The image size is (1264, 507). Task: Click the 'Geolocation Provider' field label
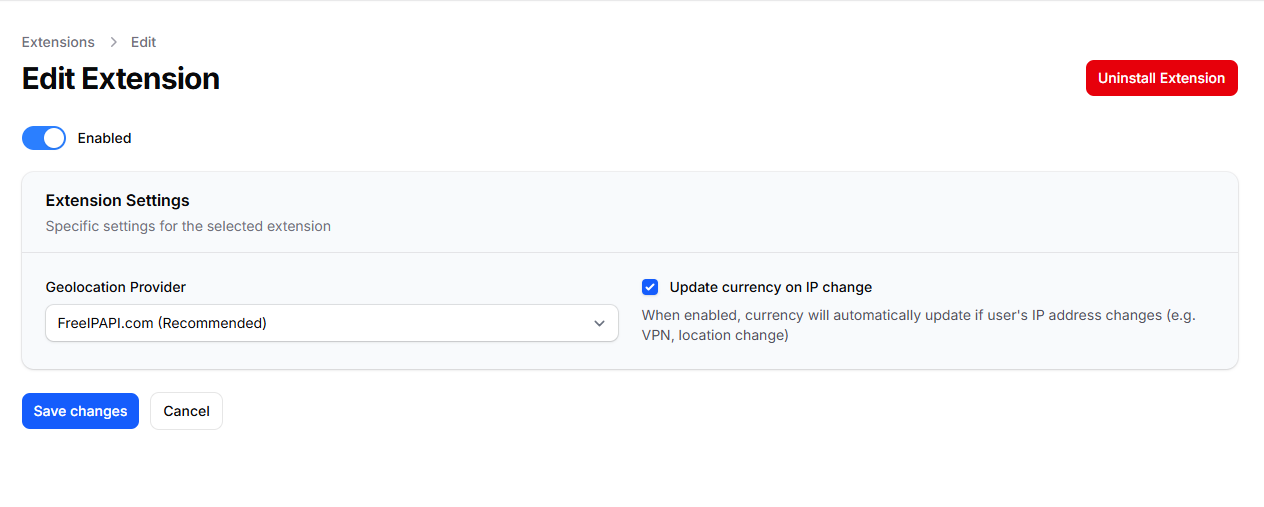click(116, 287)
